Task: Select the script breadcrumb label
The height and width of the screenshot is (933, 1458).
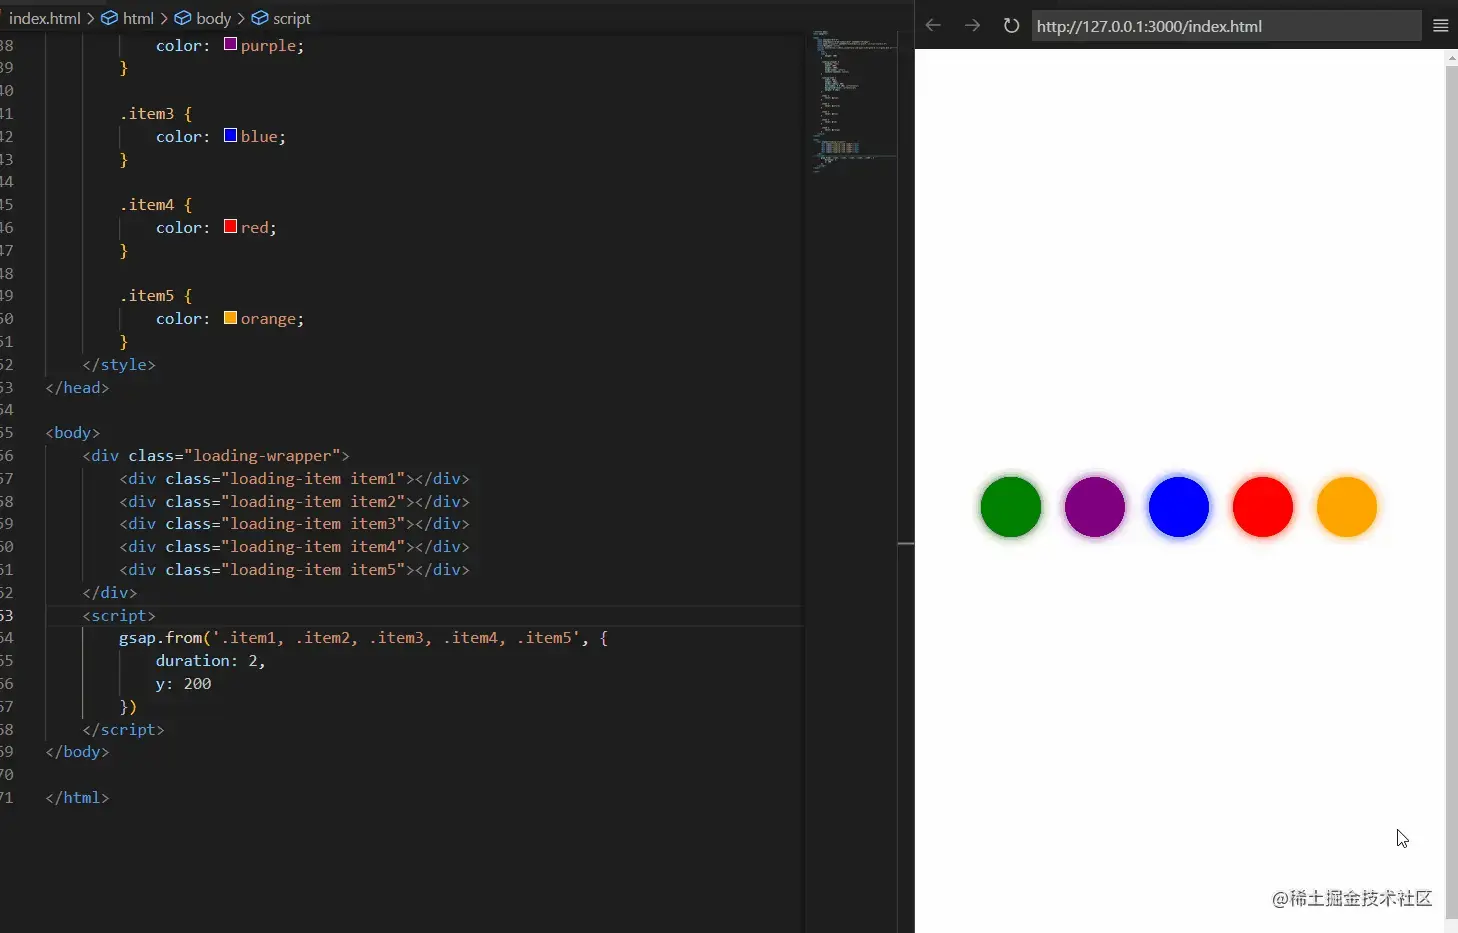Action: point(291,18)
